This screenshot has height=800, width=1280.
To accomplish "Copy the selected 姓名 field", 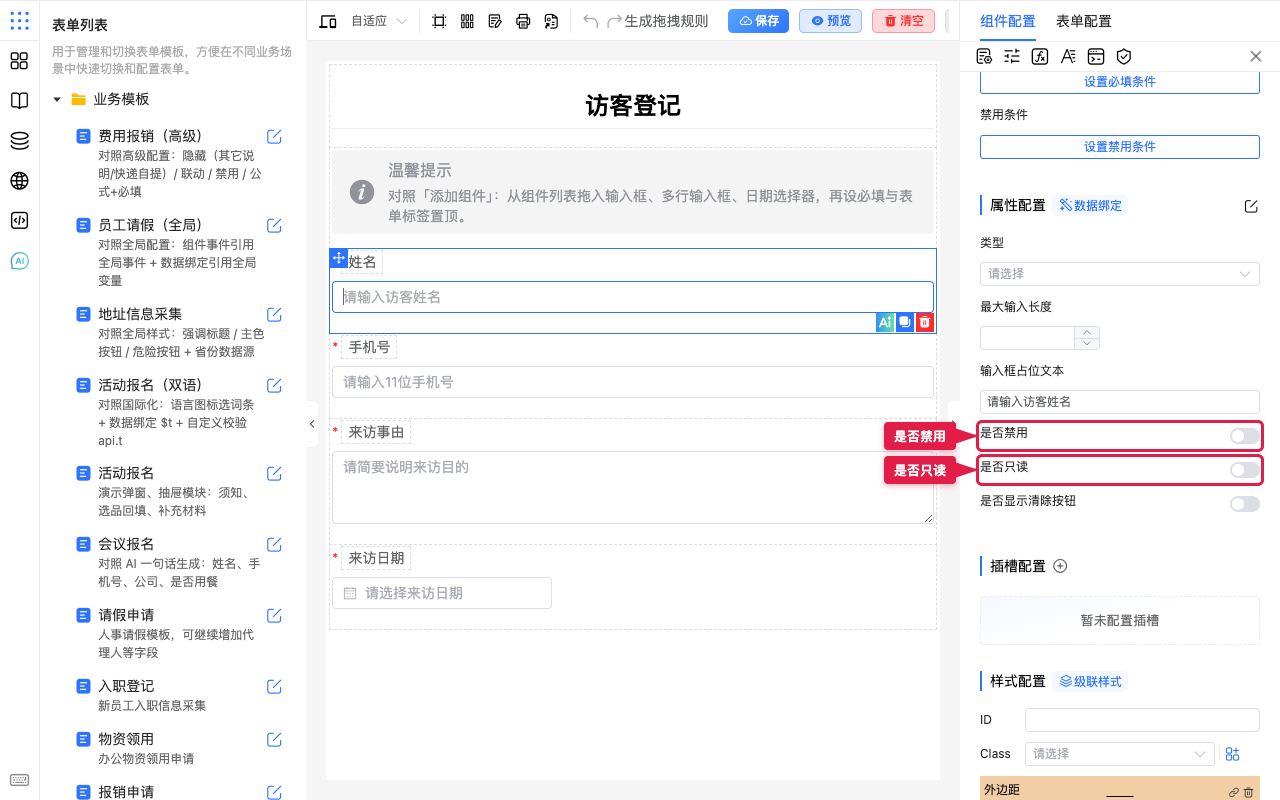I will [x=905, y=322].
